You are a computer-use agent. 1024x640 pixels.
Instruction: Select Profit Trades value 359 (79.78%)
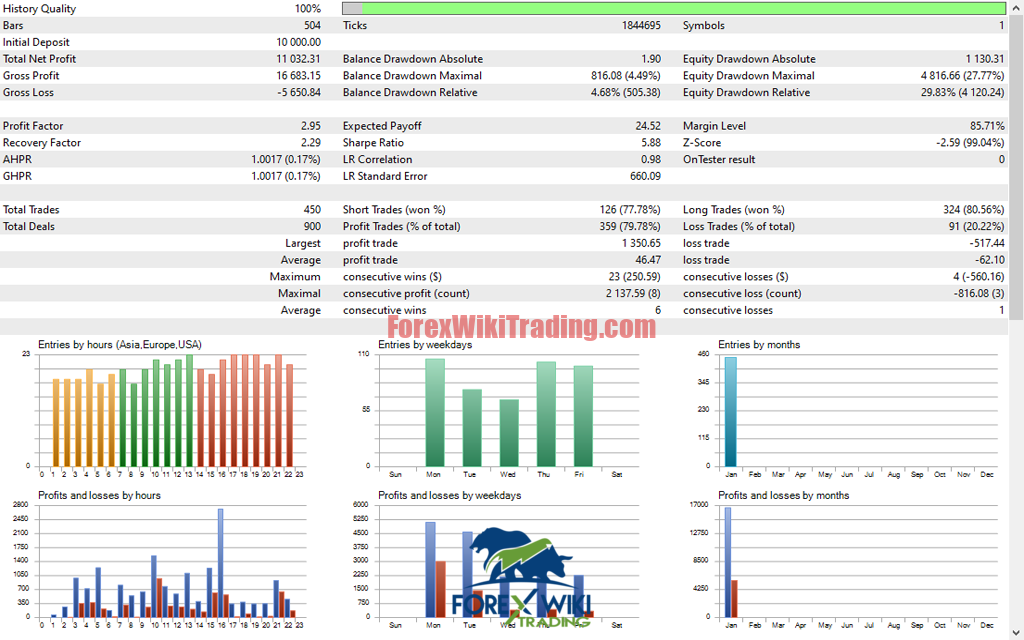(x=630, y=227)
